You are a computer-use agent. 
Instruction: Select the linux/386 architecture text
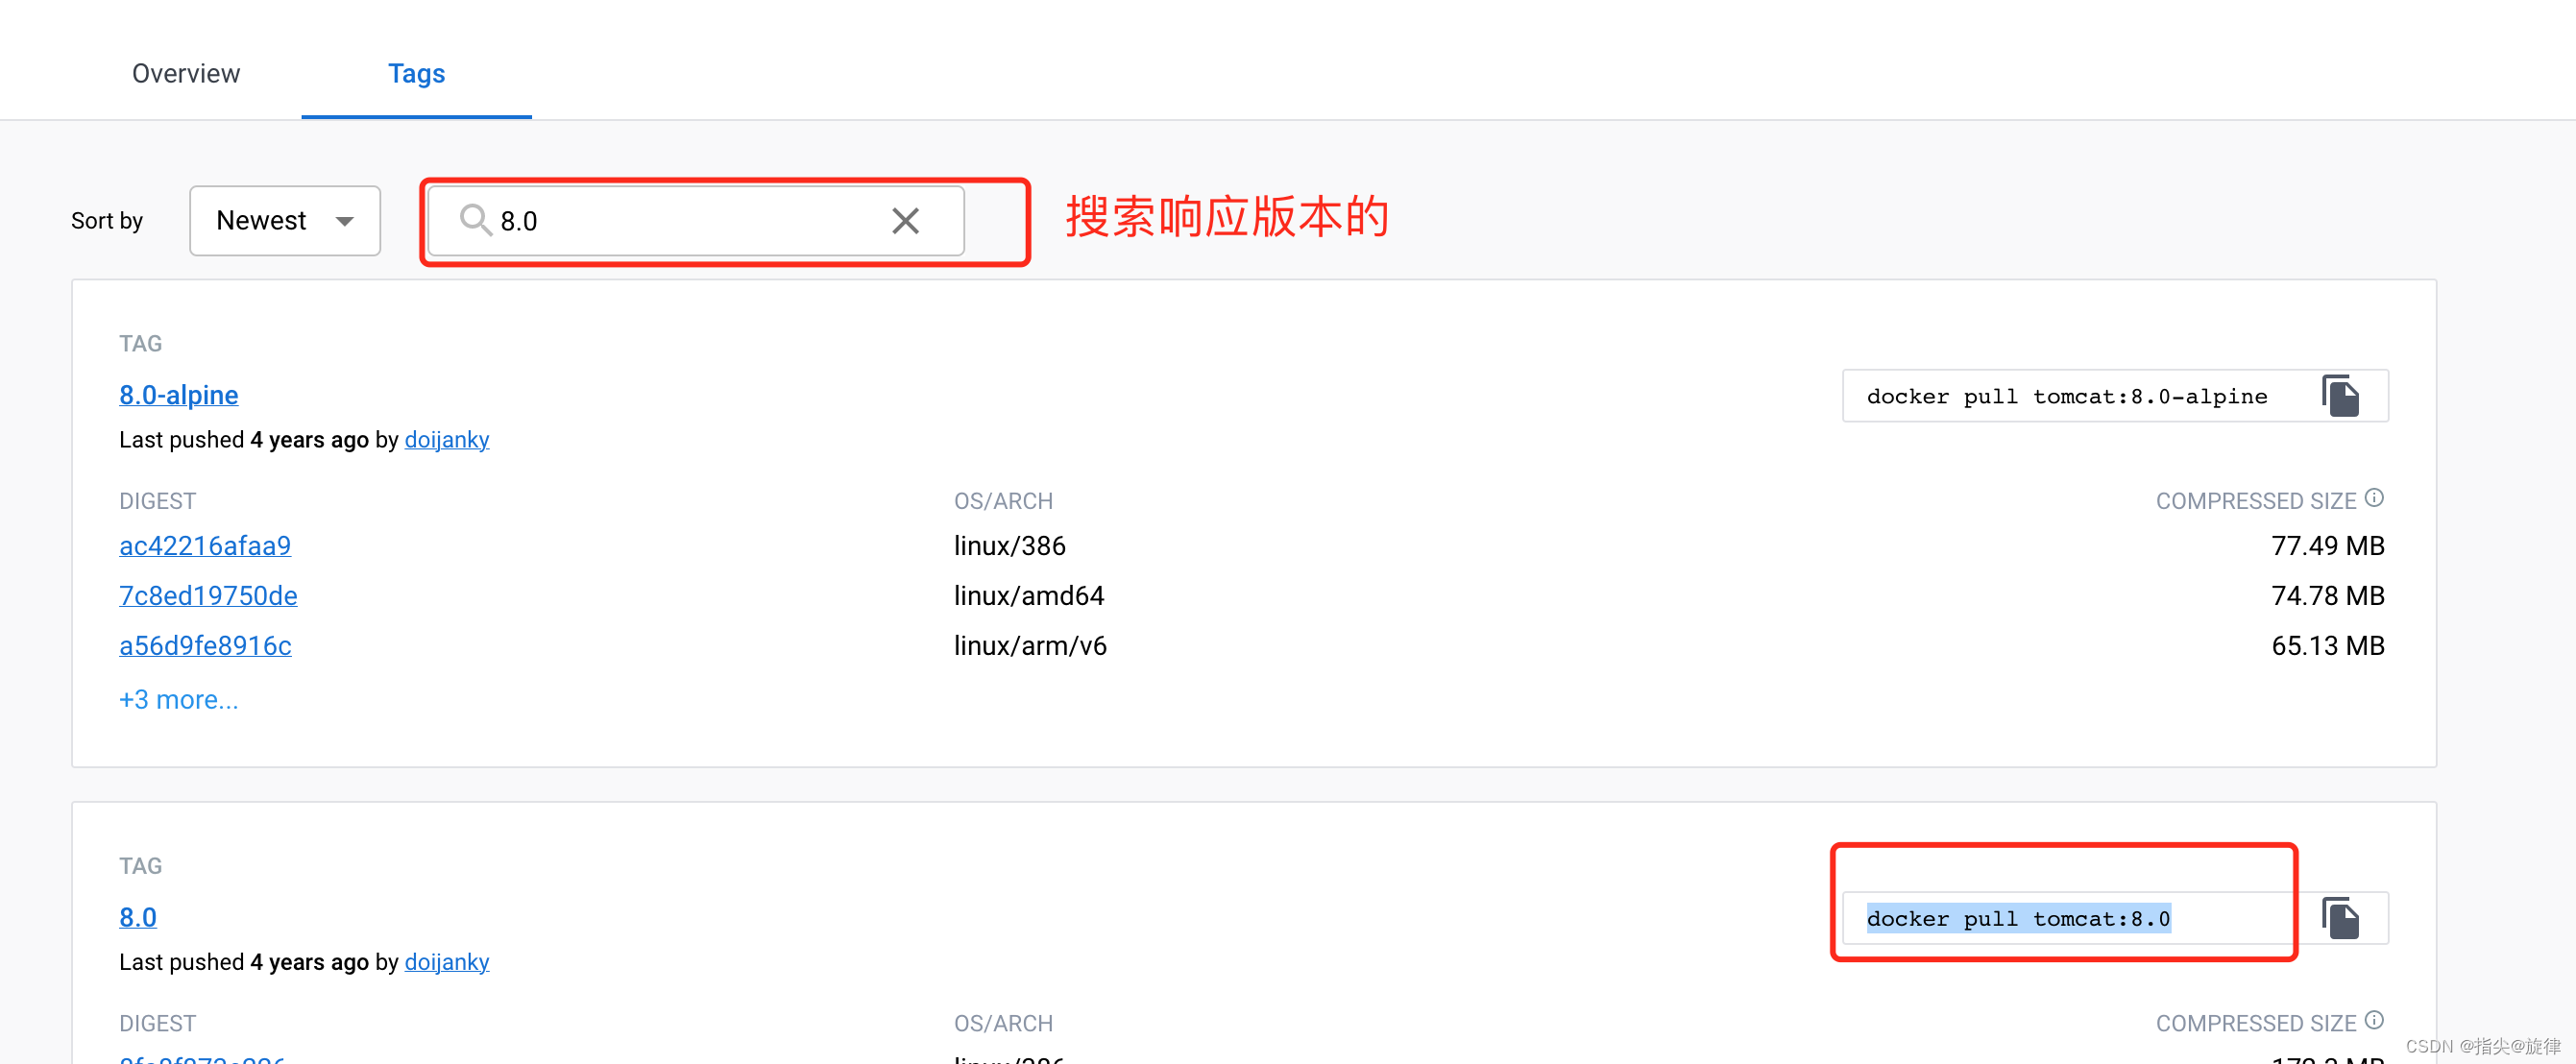[1009, 545]
